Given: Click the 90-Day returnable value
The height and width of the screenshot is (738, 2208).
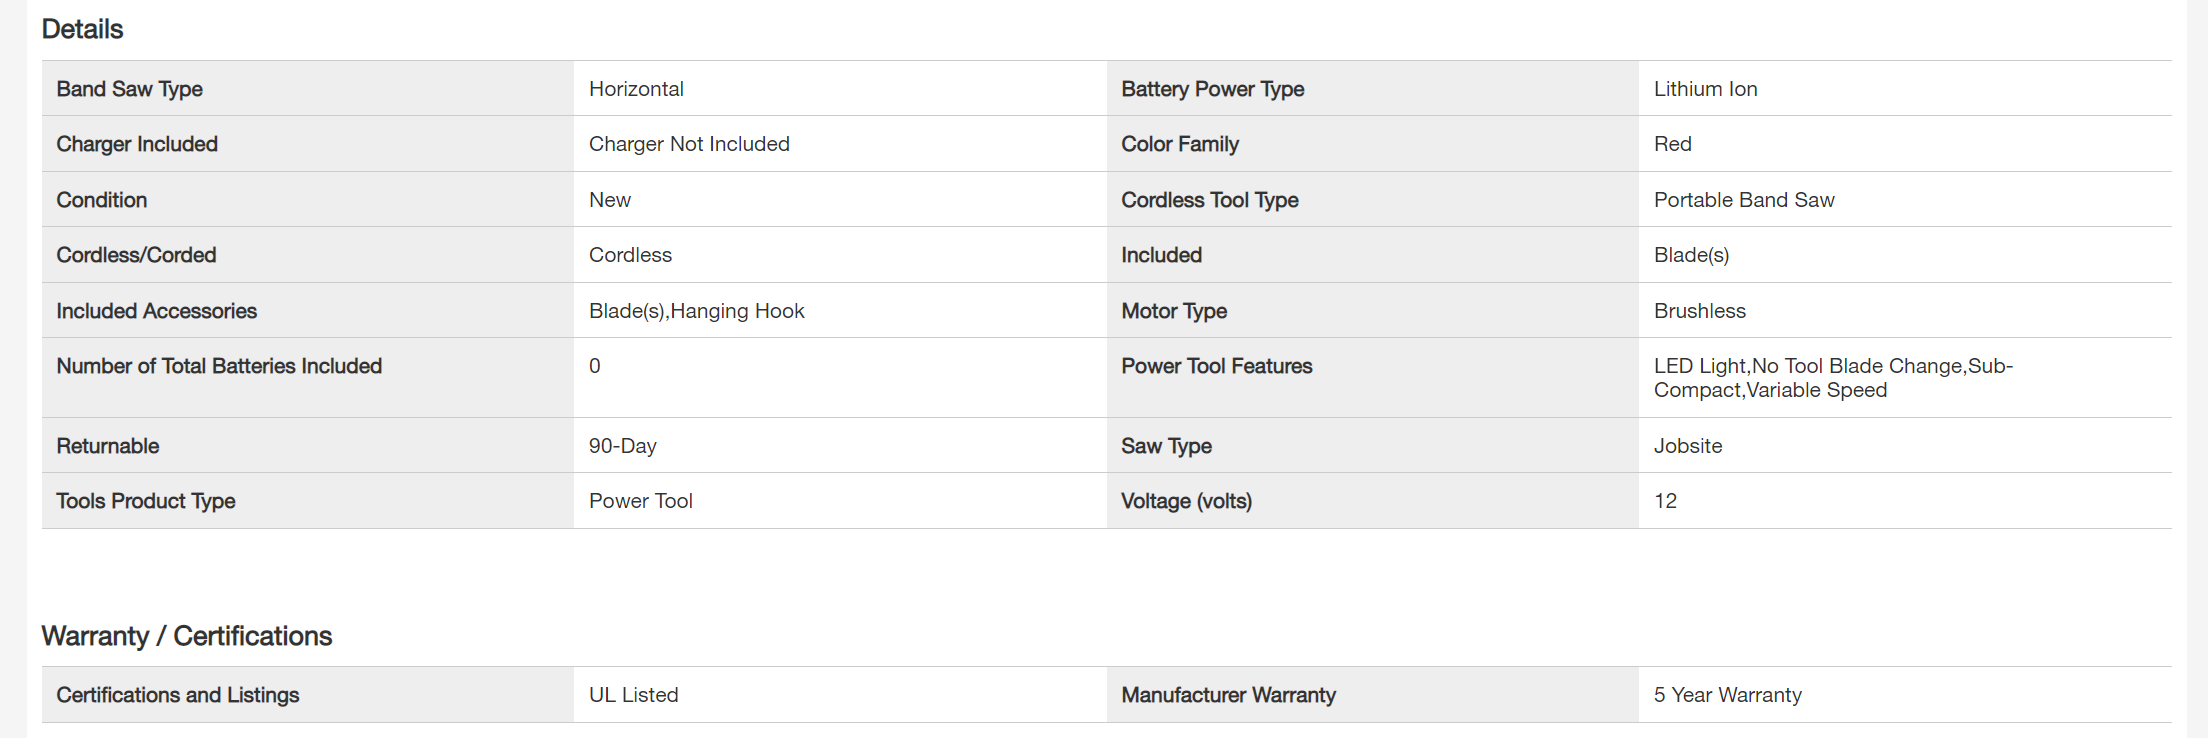Looking at the screenshot, I should (622, 446).
